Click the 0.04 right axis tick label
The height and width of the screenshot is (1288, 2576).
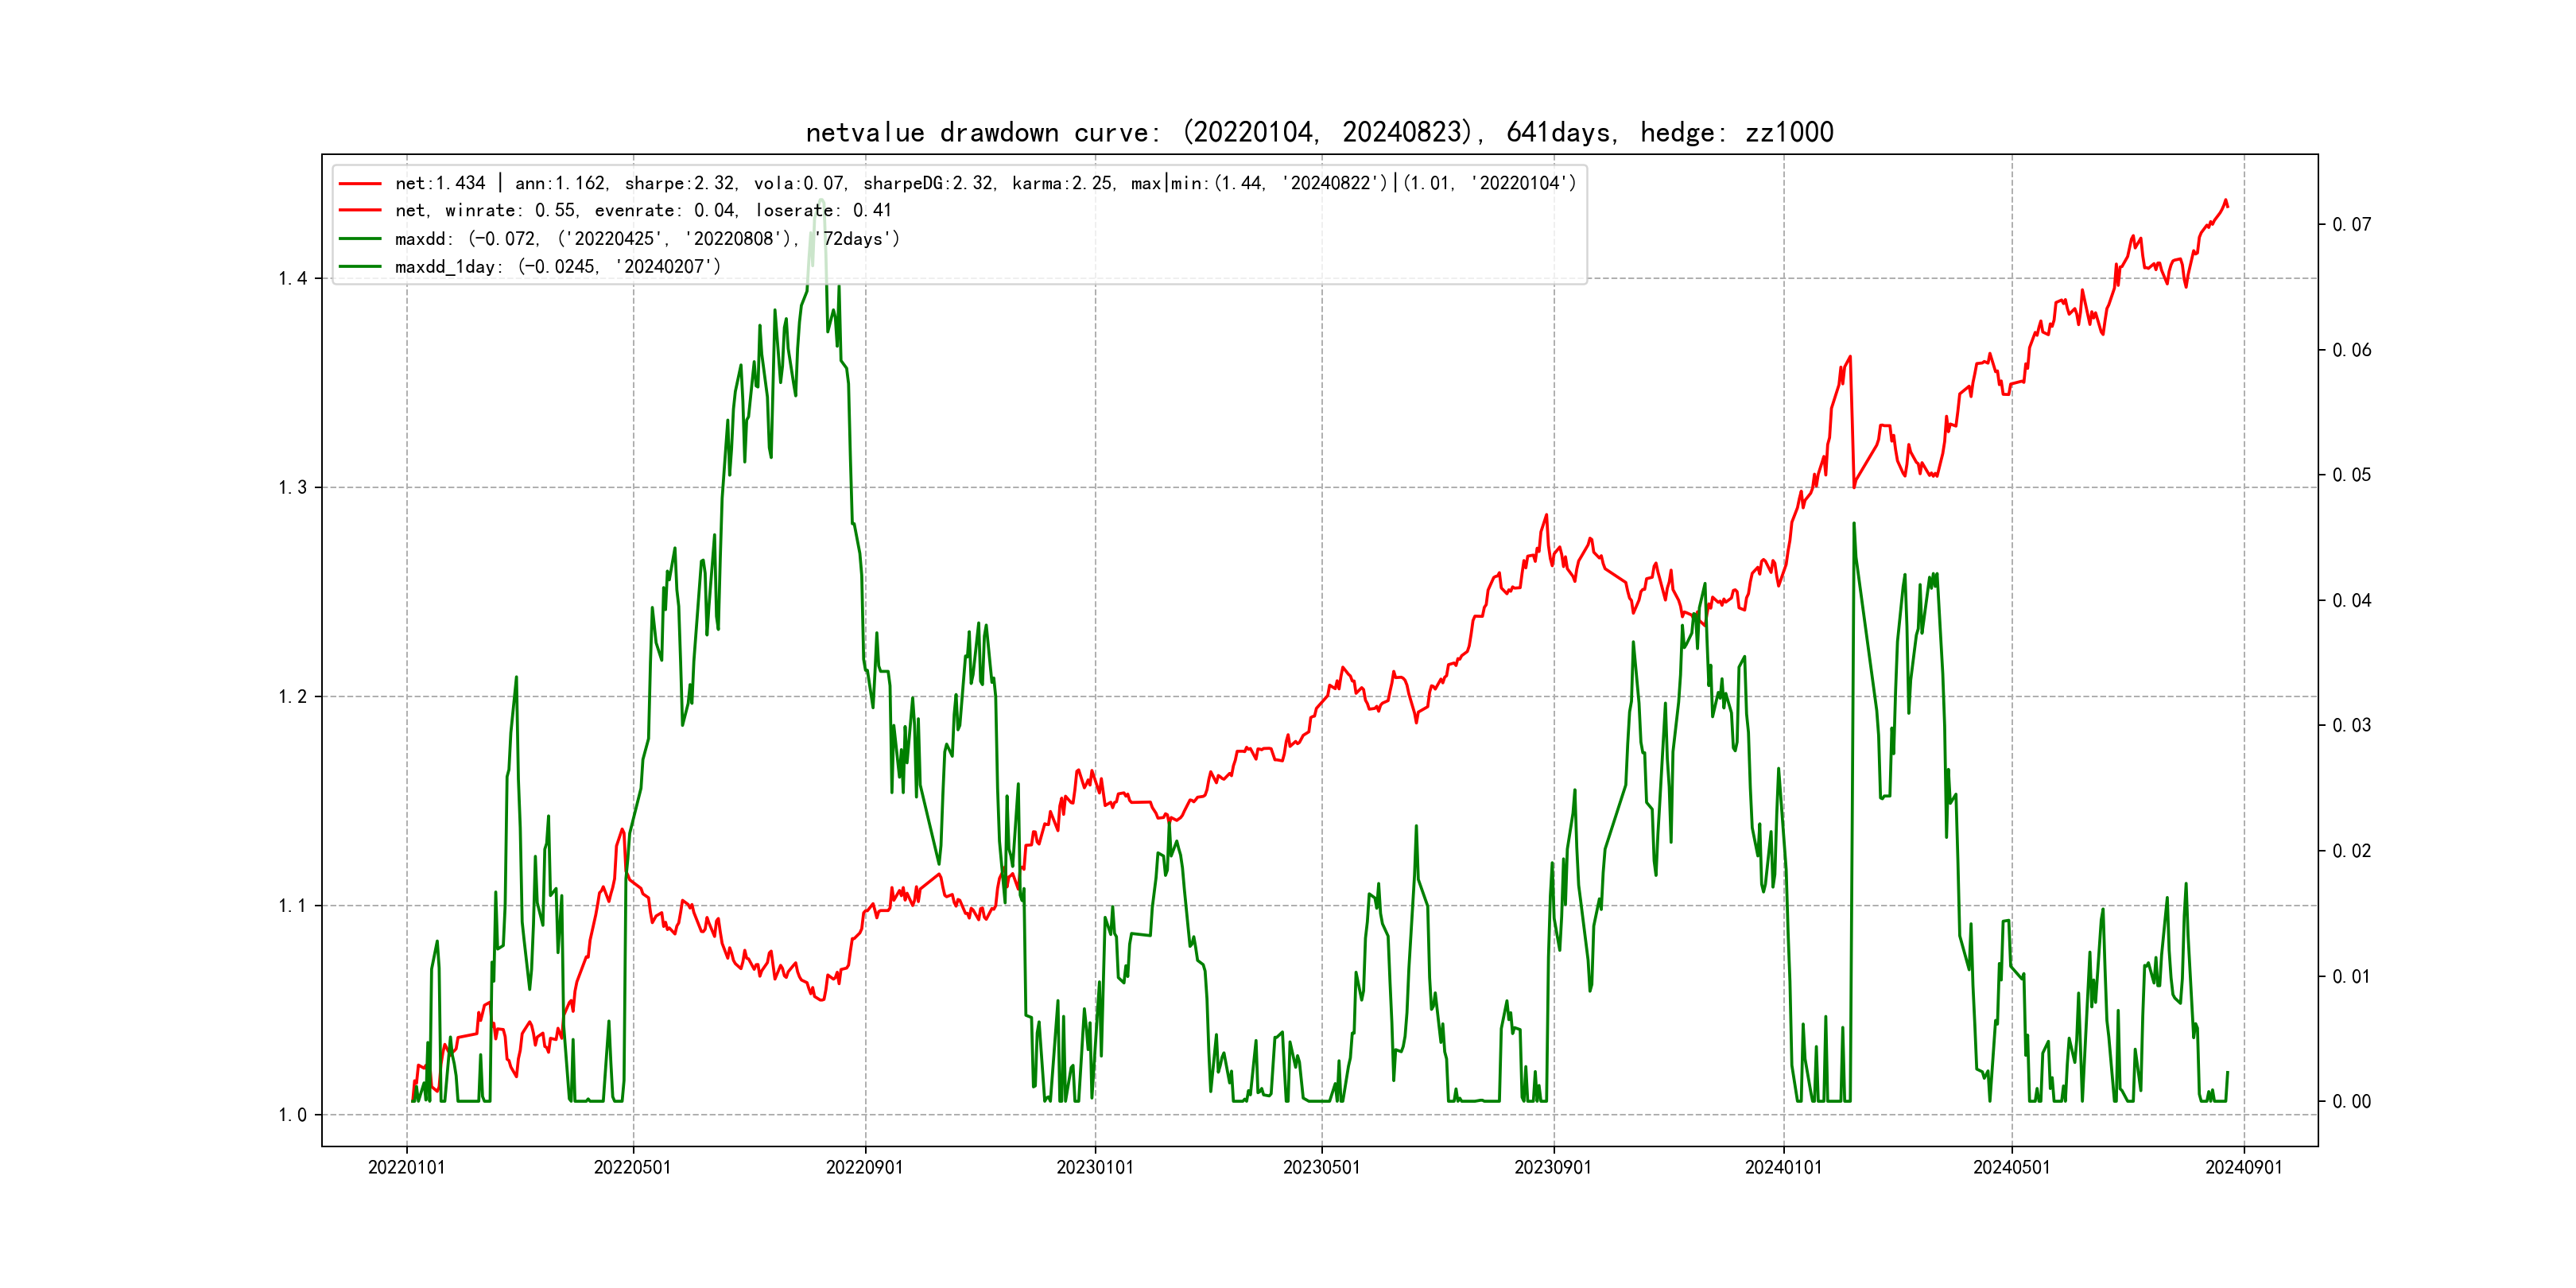click(x=2351, y=600)
